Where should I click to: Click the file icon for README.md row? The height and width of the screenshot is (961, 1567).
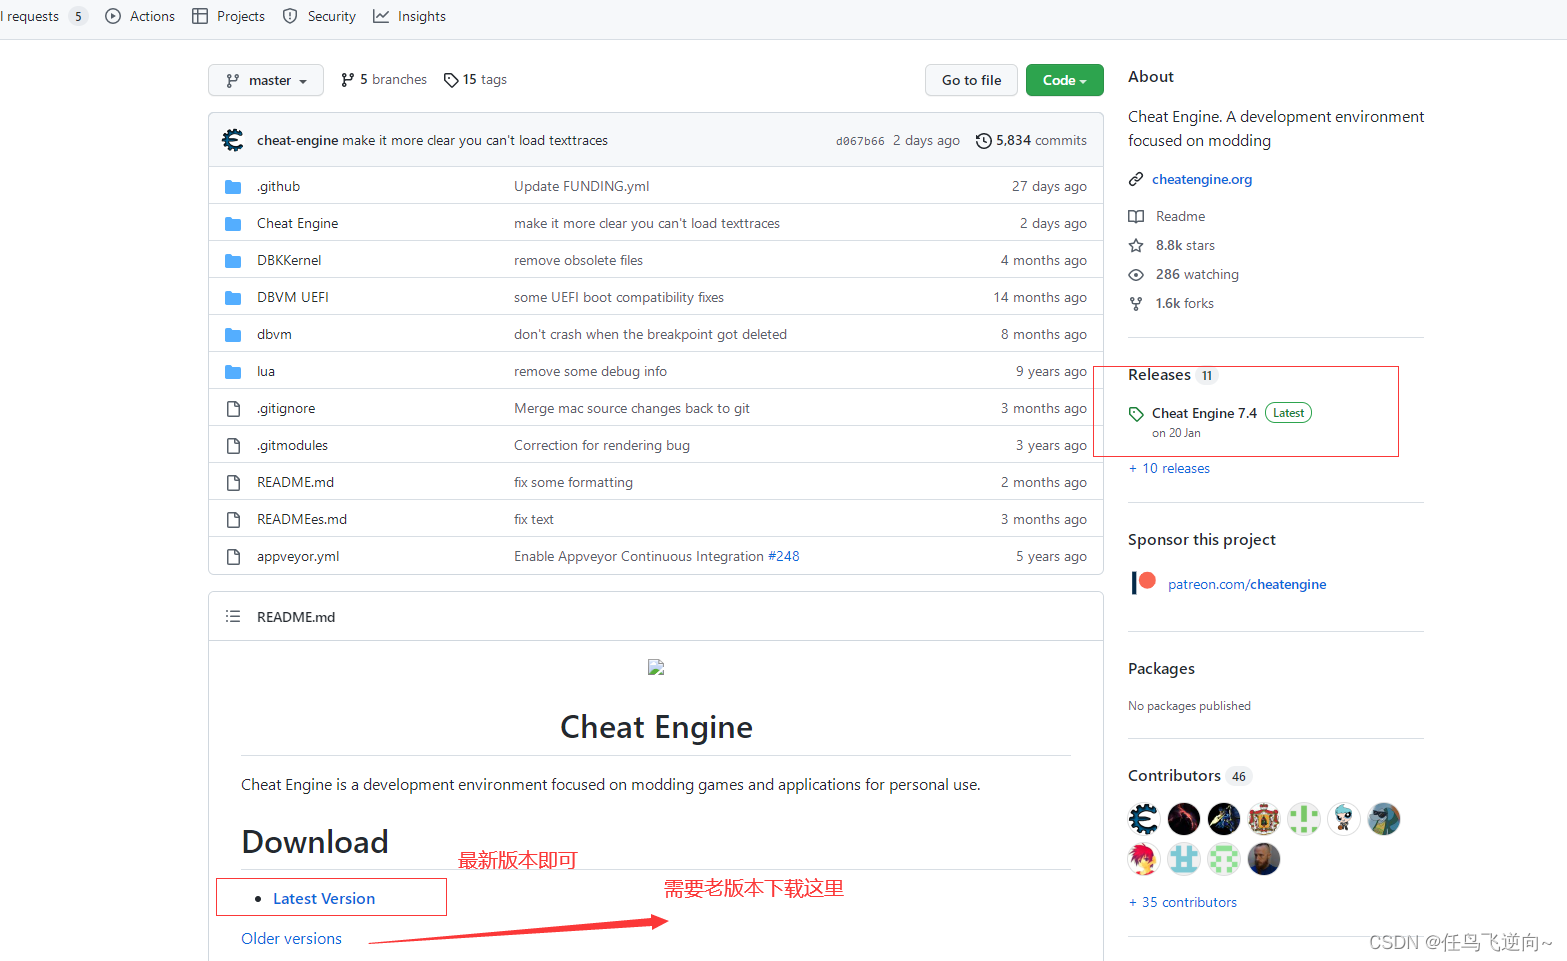click(x=233, y=483)
